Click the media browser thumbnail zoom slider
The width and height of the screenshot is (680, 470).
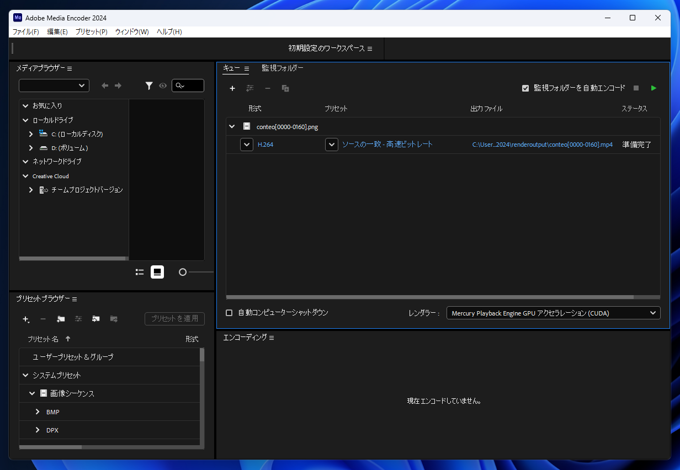[x=183, y=272]
